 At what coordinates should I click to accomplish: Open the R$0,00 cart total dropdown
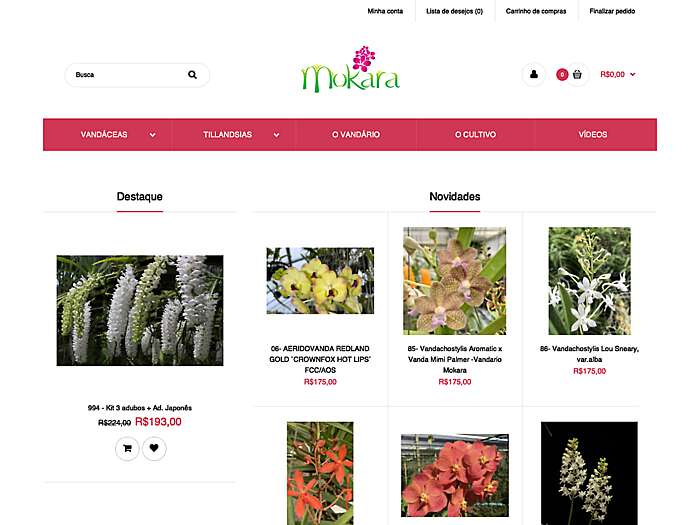pos(617,75)
